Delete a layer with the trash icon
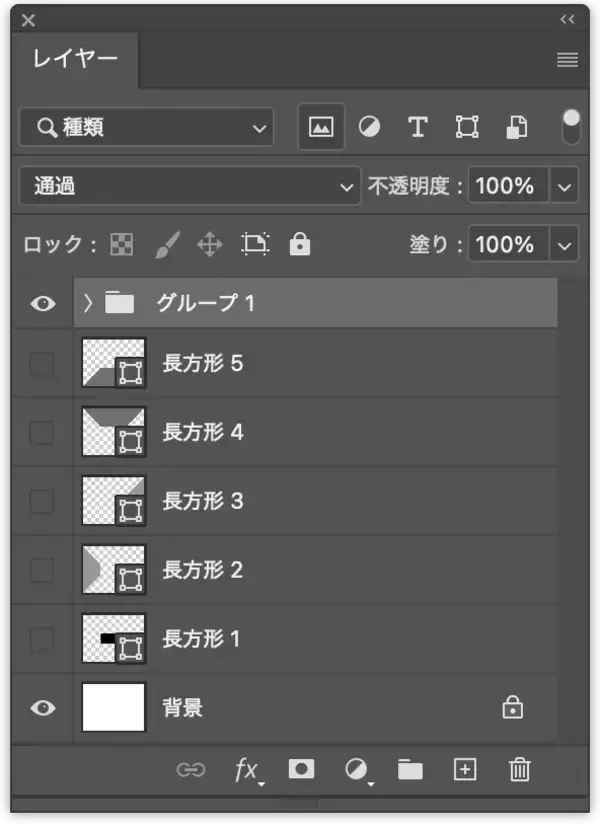600x827 pixels. (x=519, y=770)
